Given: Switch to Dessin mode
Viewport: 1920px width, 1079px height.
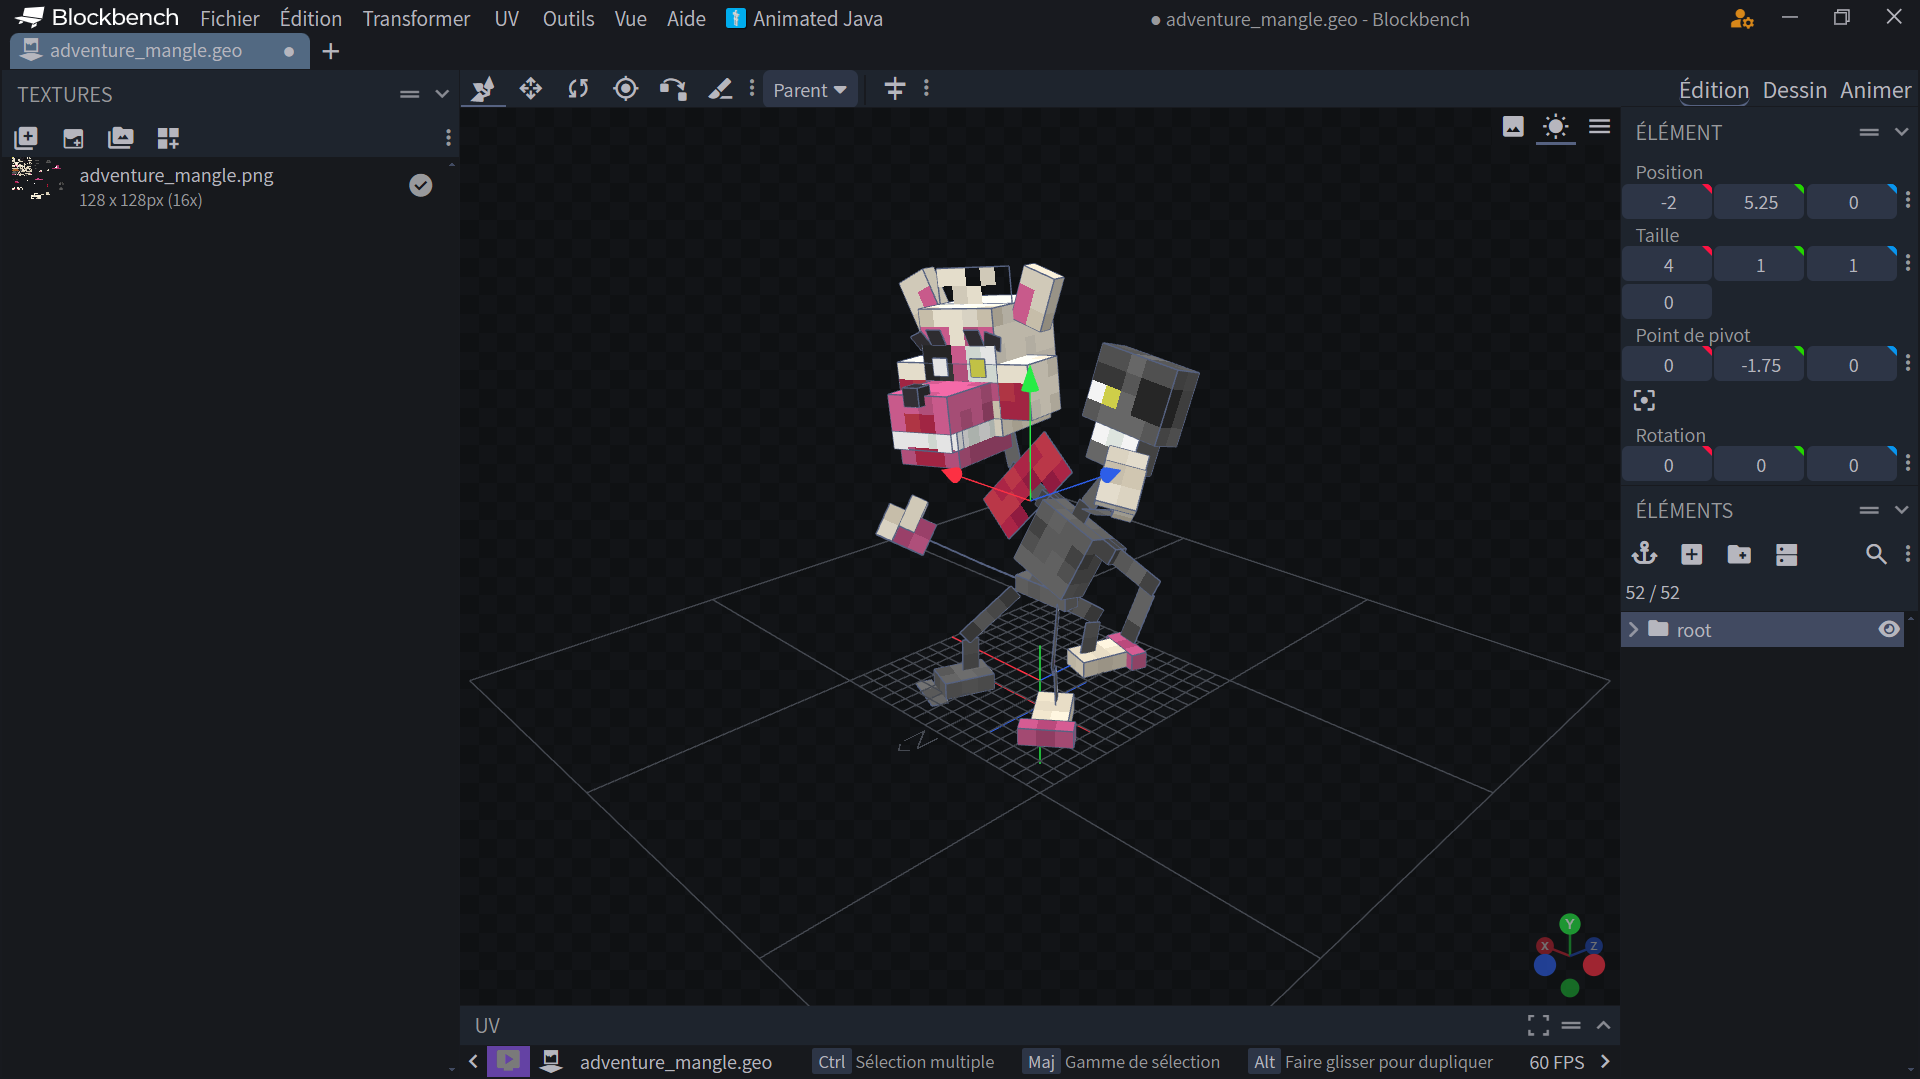Looking at the screenshot, I should (x=1794, y=90).
